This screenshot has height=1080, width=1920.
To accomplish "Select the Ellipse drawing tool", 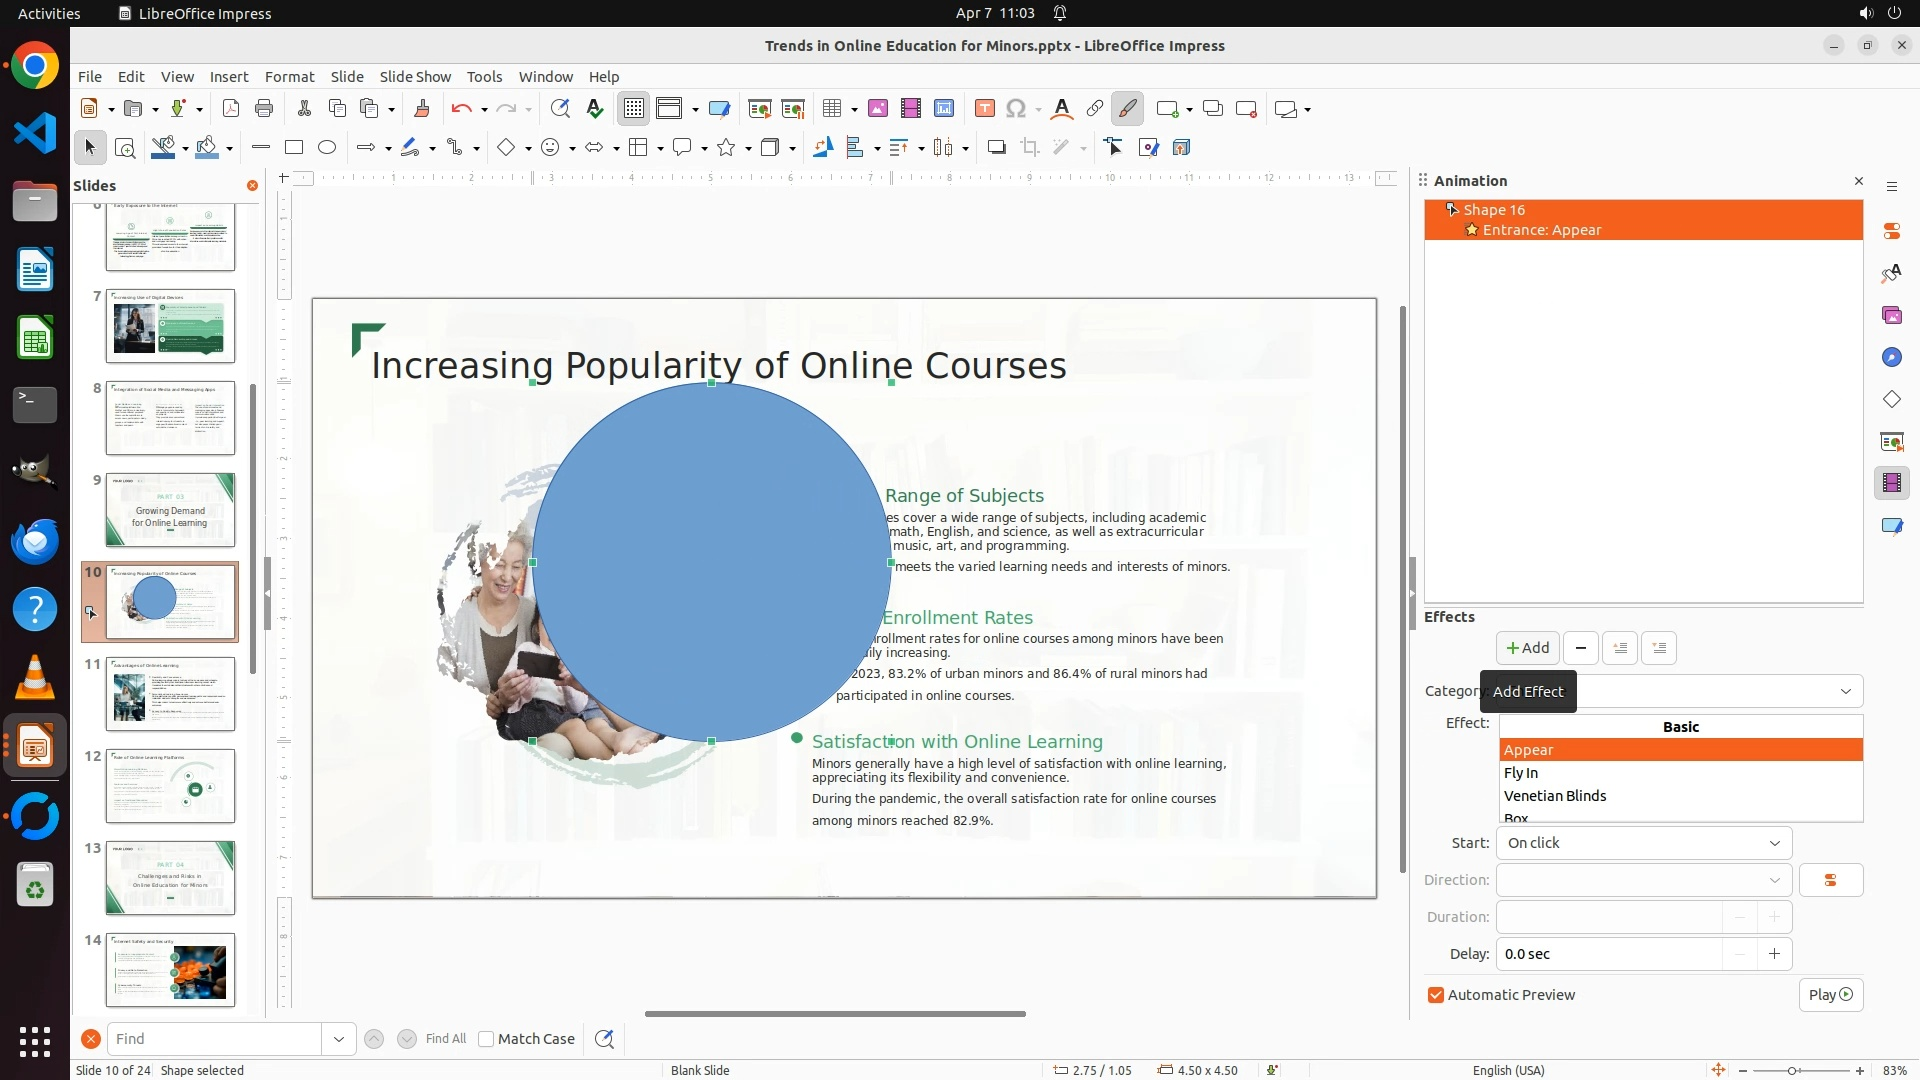I will click(x=327, y=148).
